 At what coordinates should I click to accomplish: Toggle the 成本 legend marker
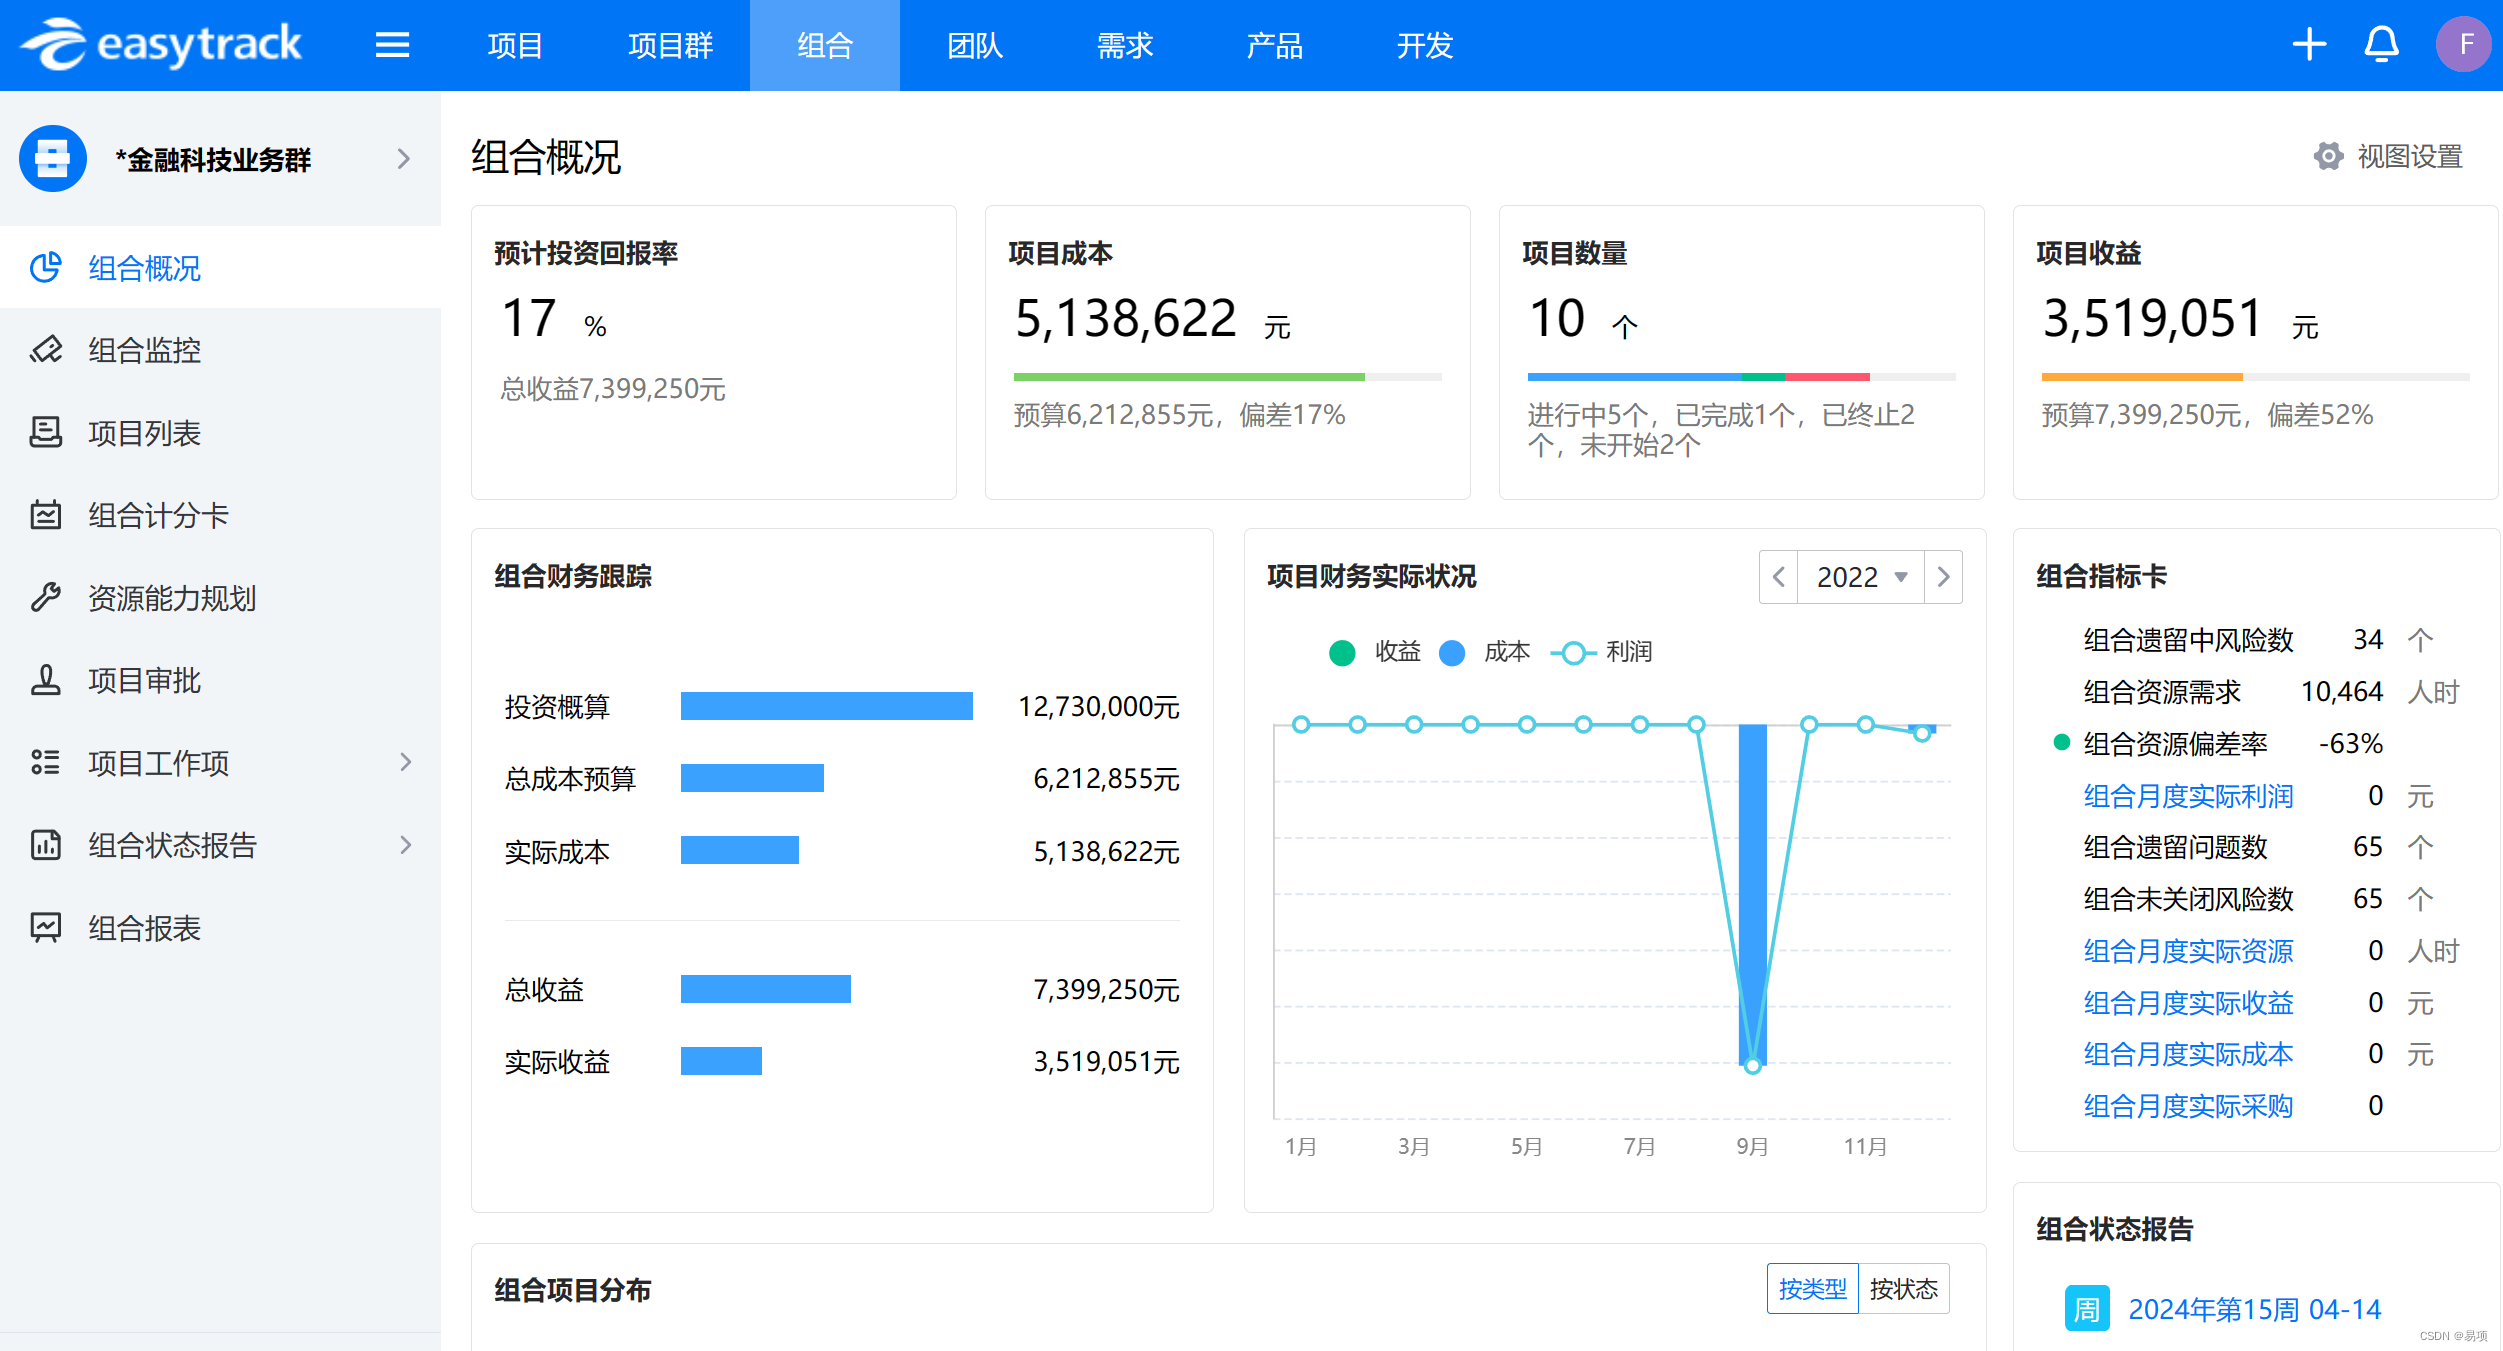[1452, 653]
